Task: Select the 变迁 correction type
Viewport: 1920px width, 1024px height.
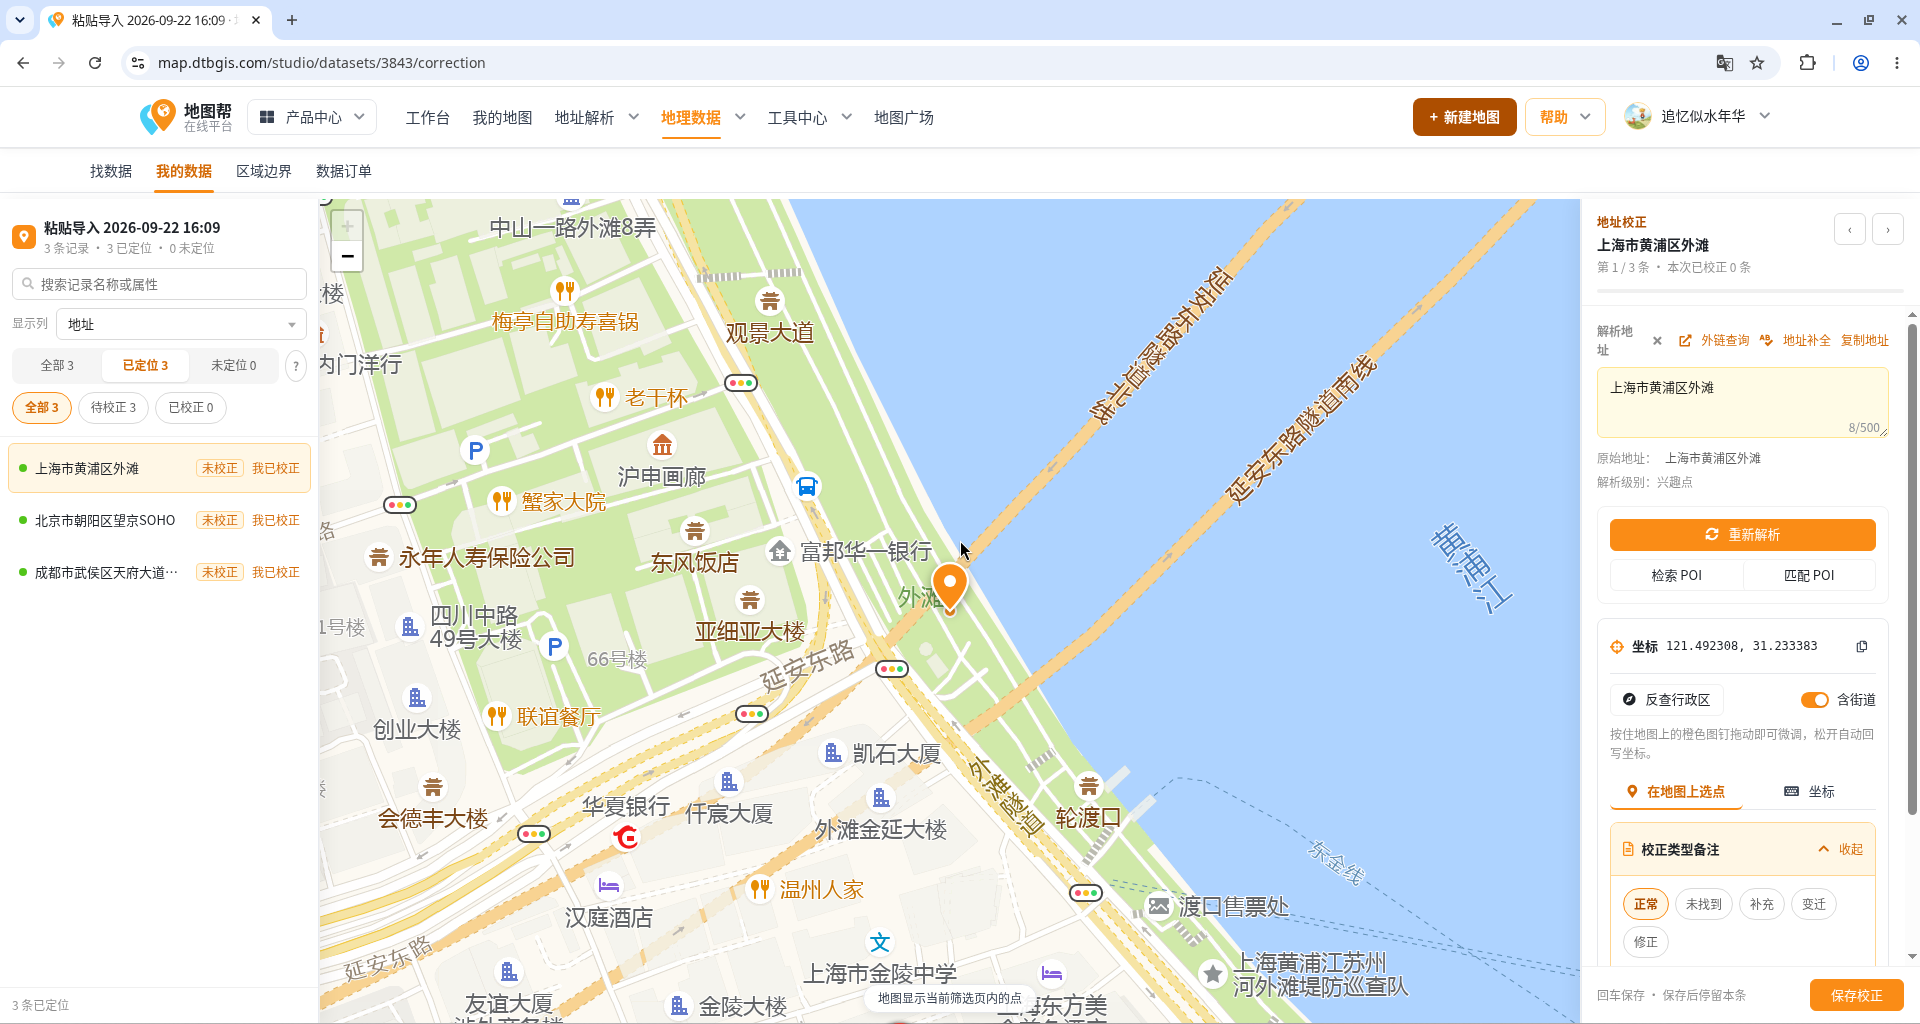Action: [1814, 904]
